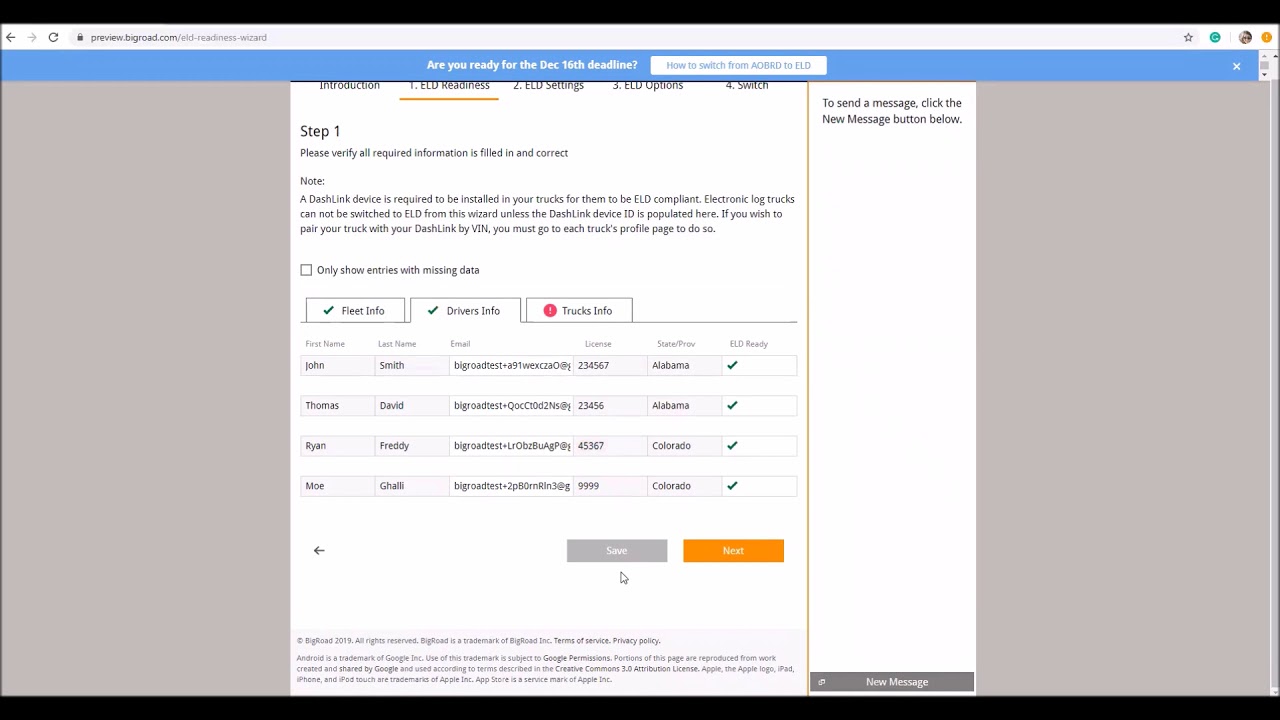Click the orange Next button
The width and height of the screenshot is (1280, 720).
click(x=733, y=551)
